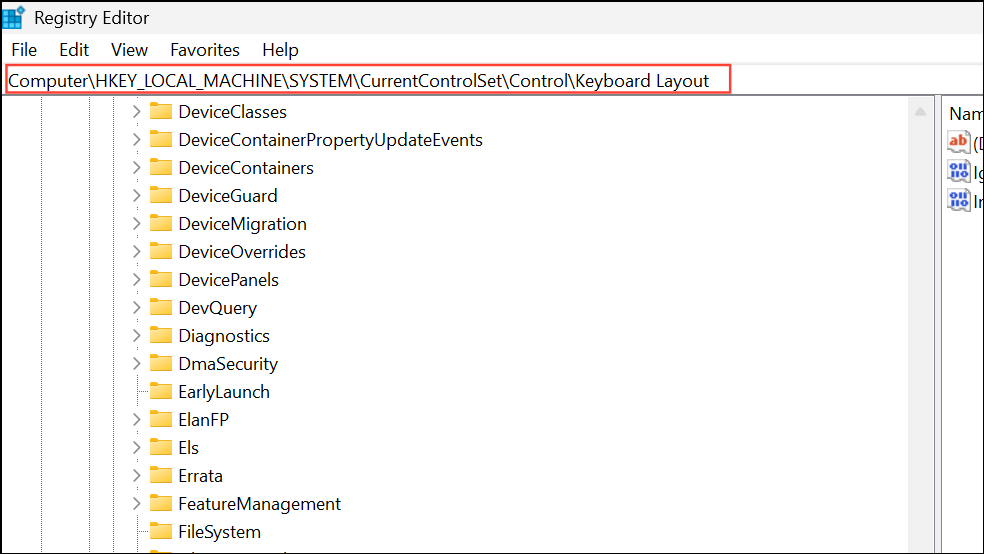The width and height of the screenshot is (984, 554).
Task: Click the DeviceClasses folder icon
Action: 161,112
